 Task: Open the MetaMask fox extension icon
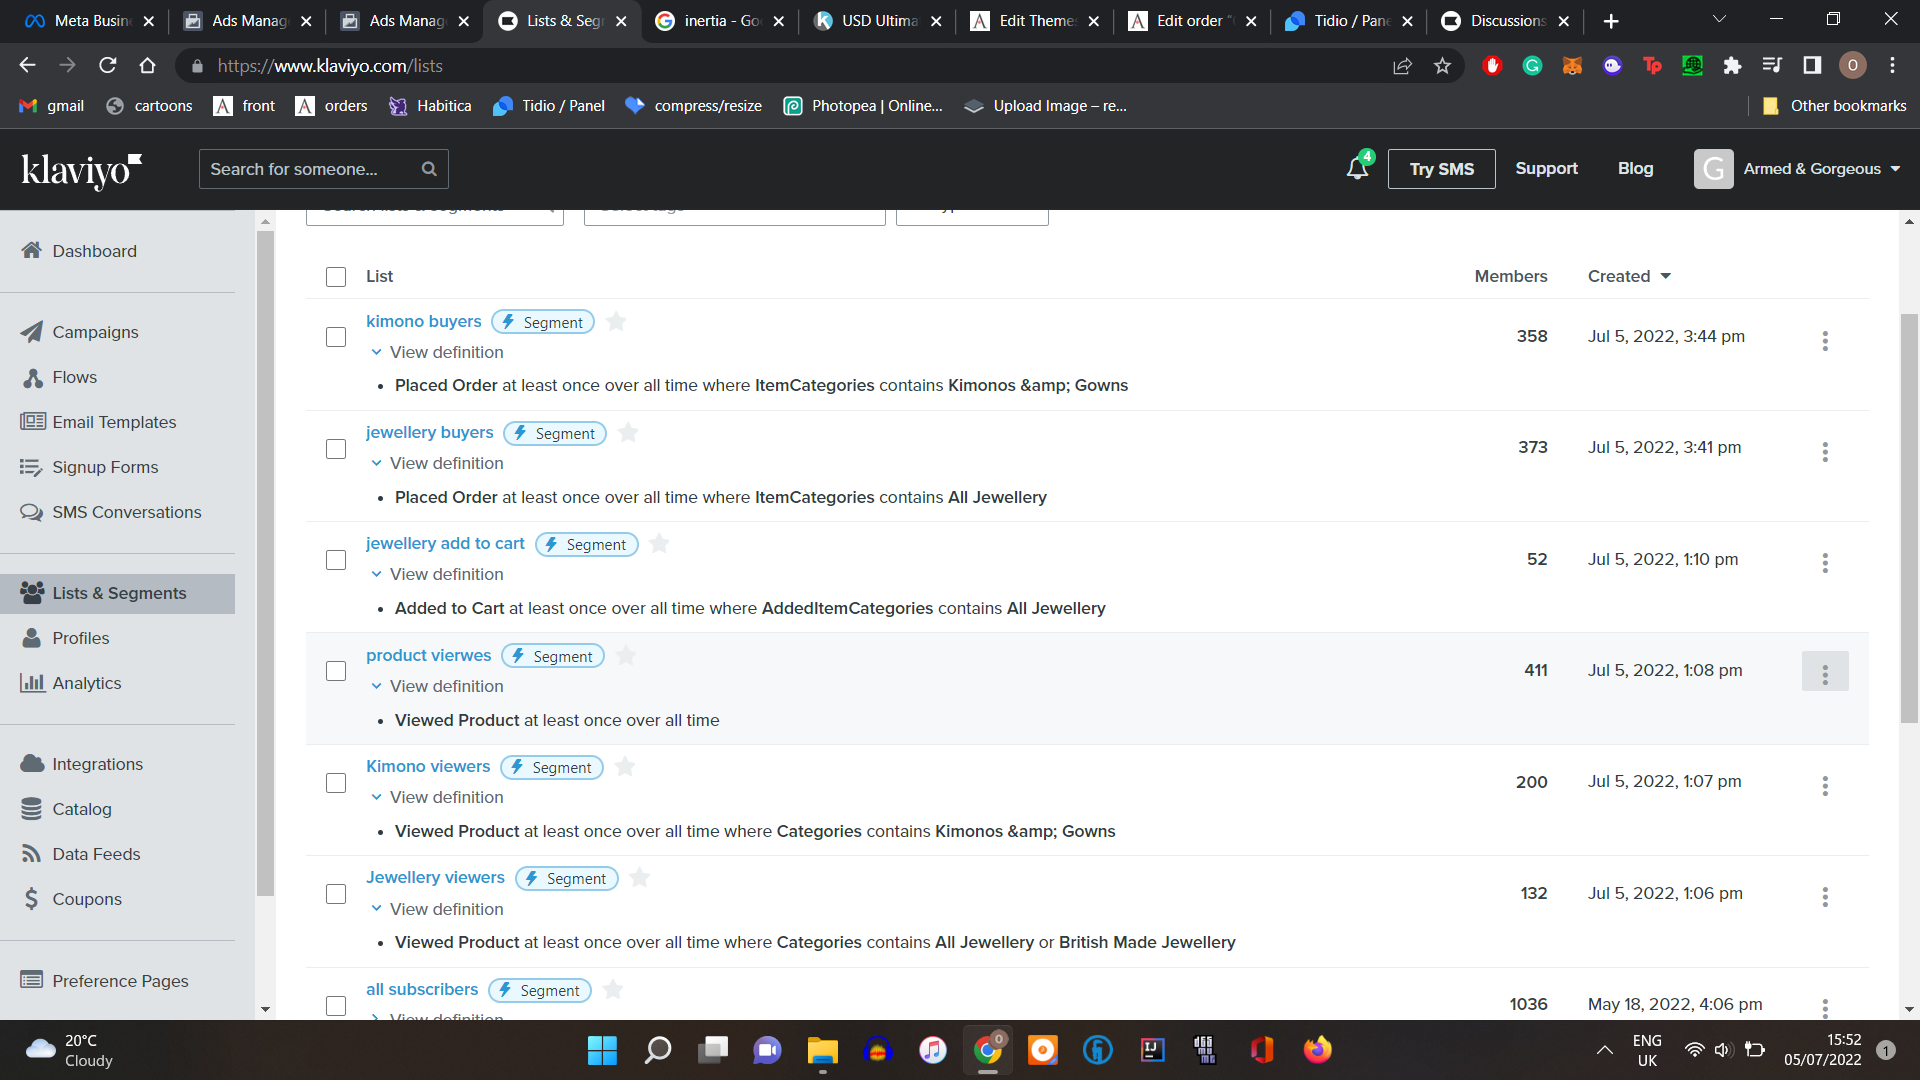(1572, 66)
